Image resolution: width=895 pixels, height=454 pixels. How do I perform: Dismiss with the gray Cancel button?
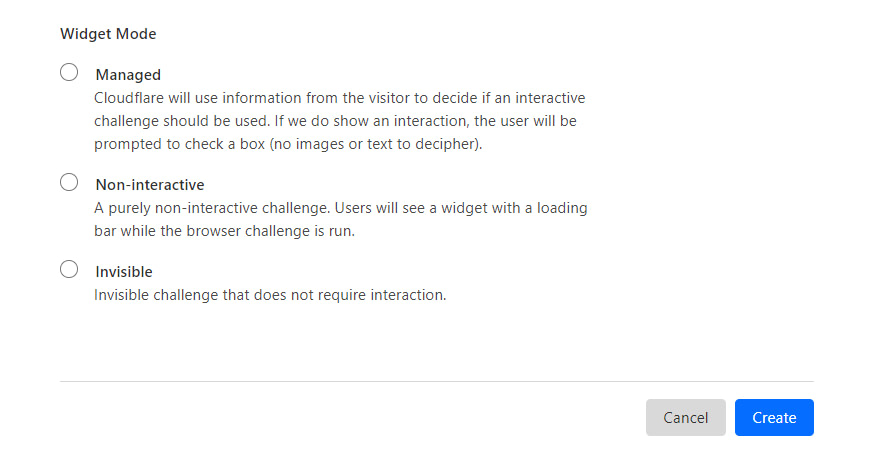tap(686, 417)
